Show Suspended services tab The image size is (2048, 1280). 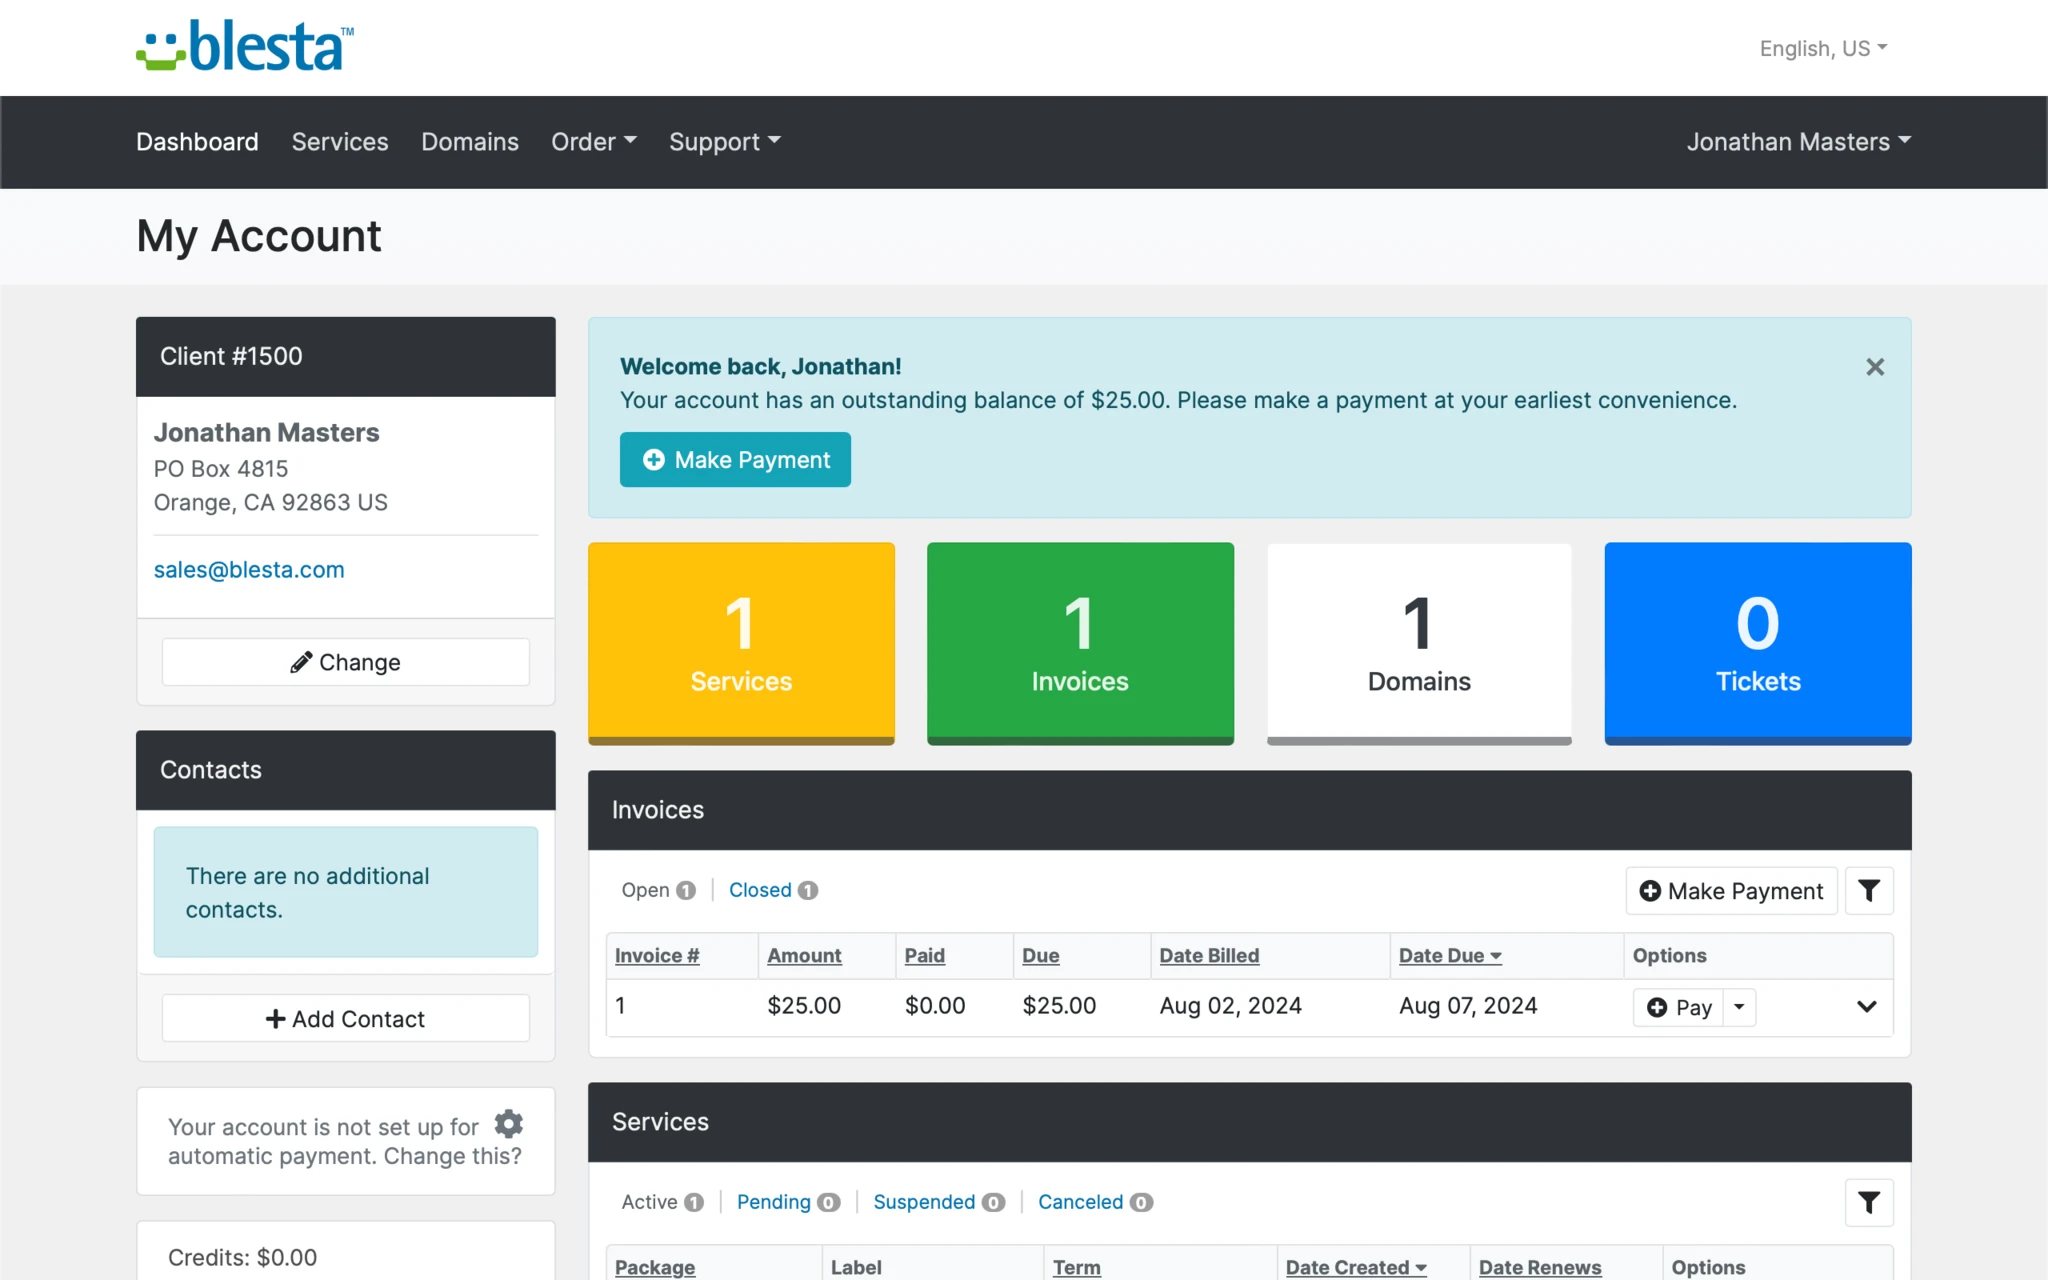939,1202
